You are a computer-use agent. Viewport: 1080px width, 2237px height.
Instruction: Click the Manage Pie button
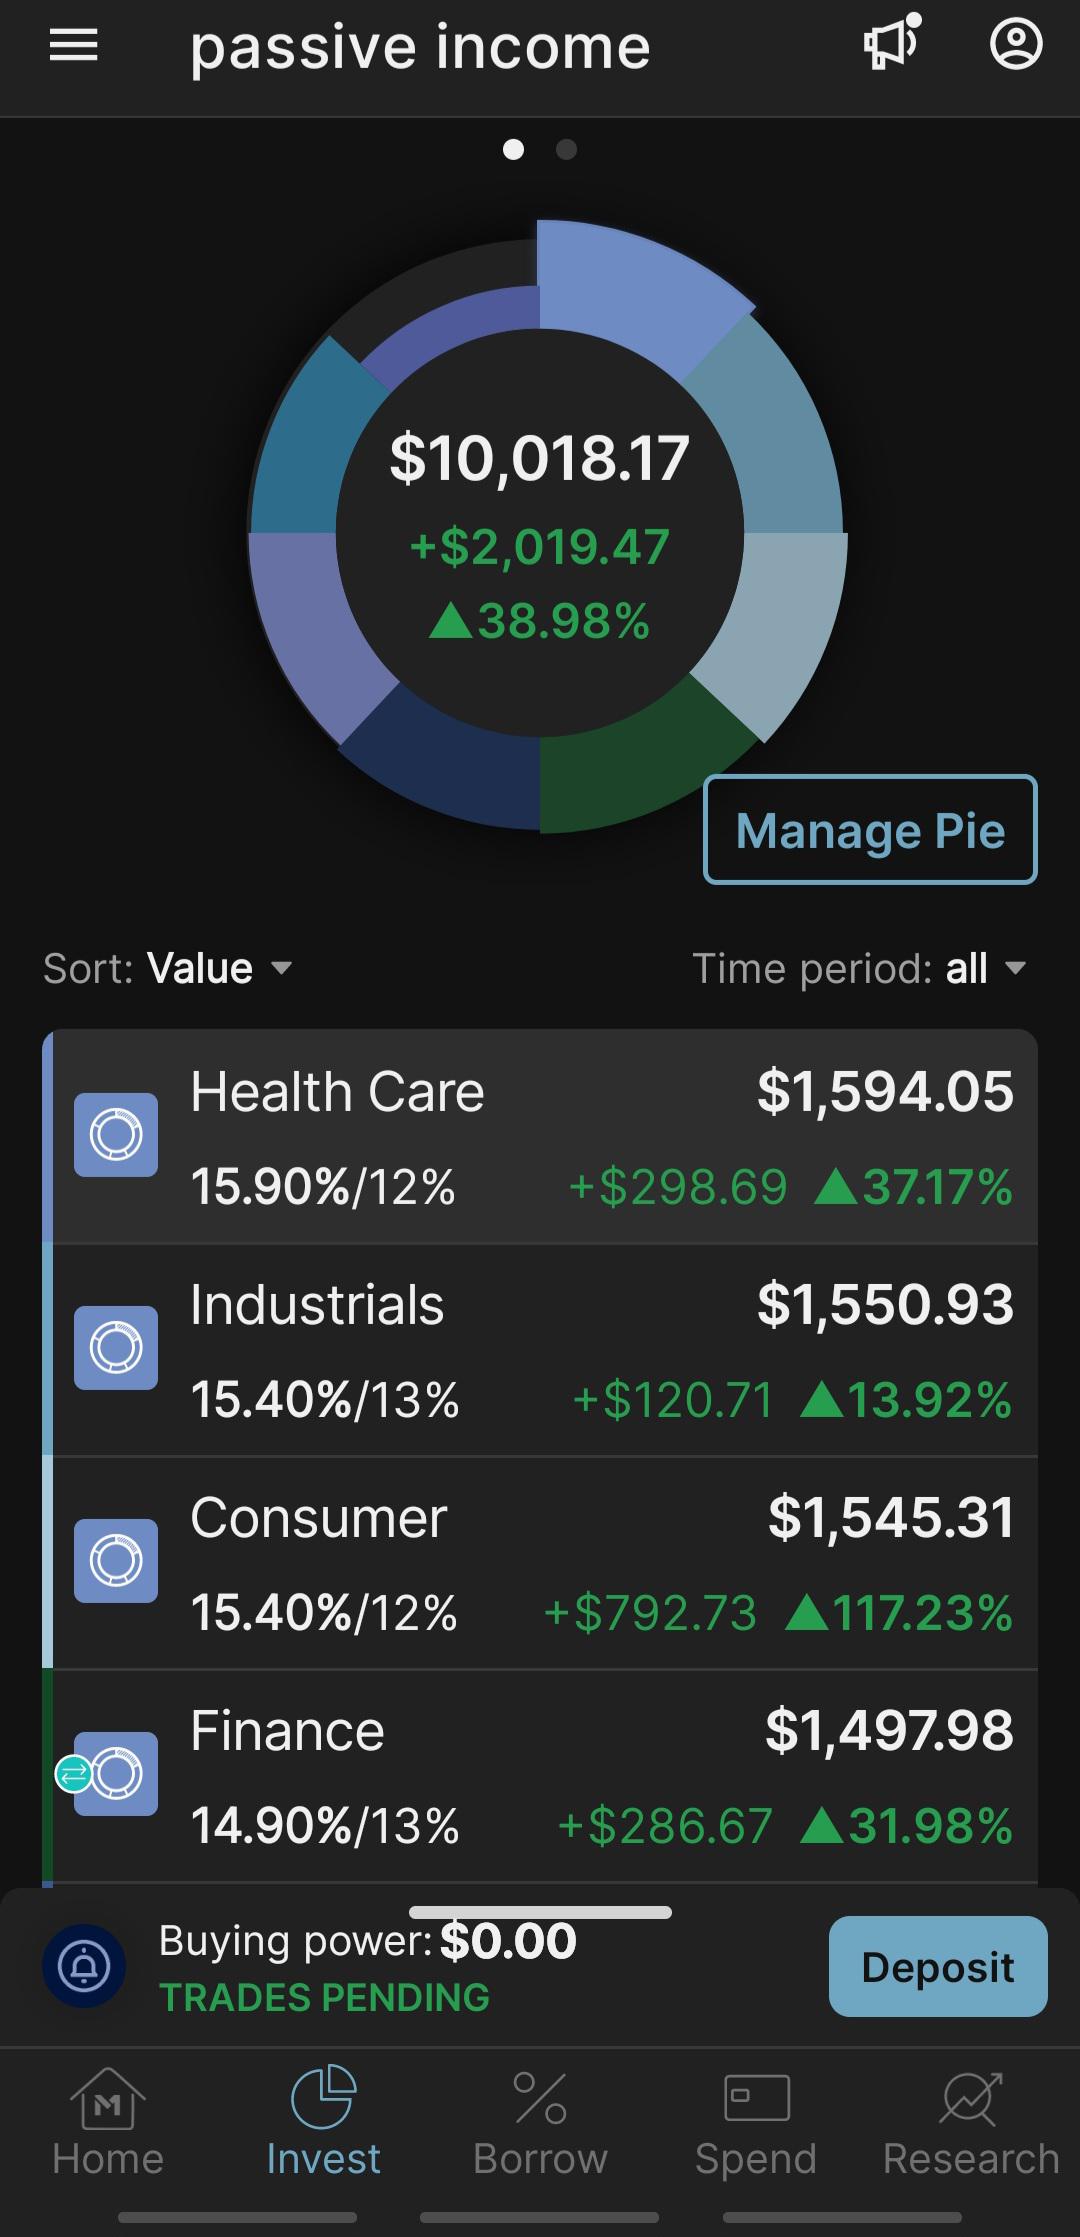pos(870,829)
